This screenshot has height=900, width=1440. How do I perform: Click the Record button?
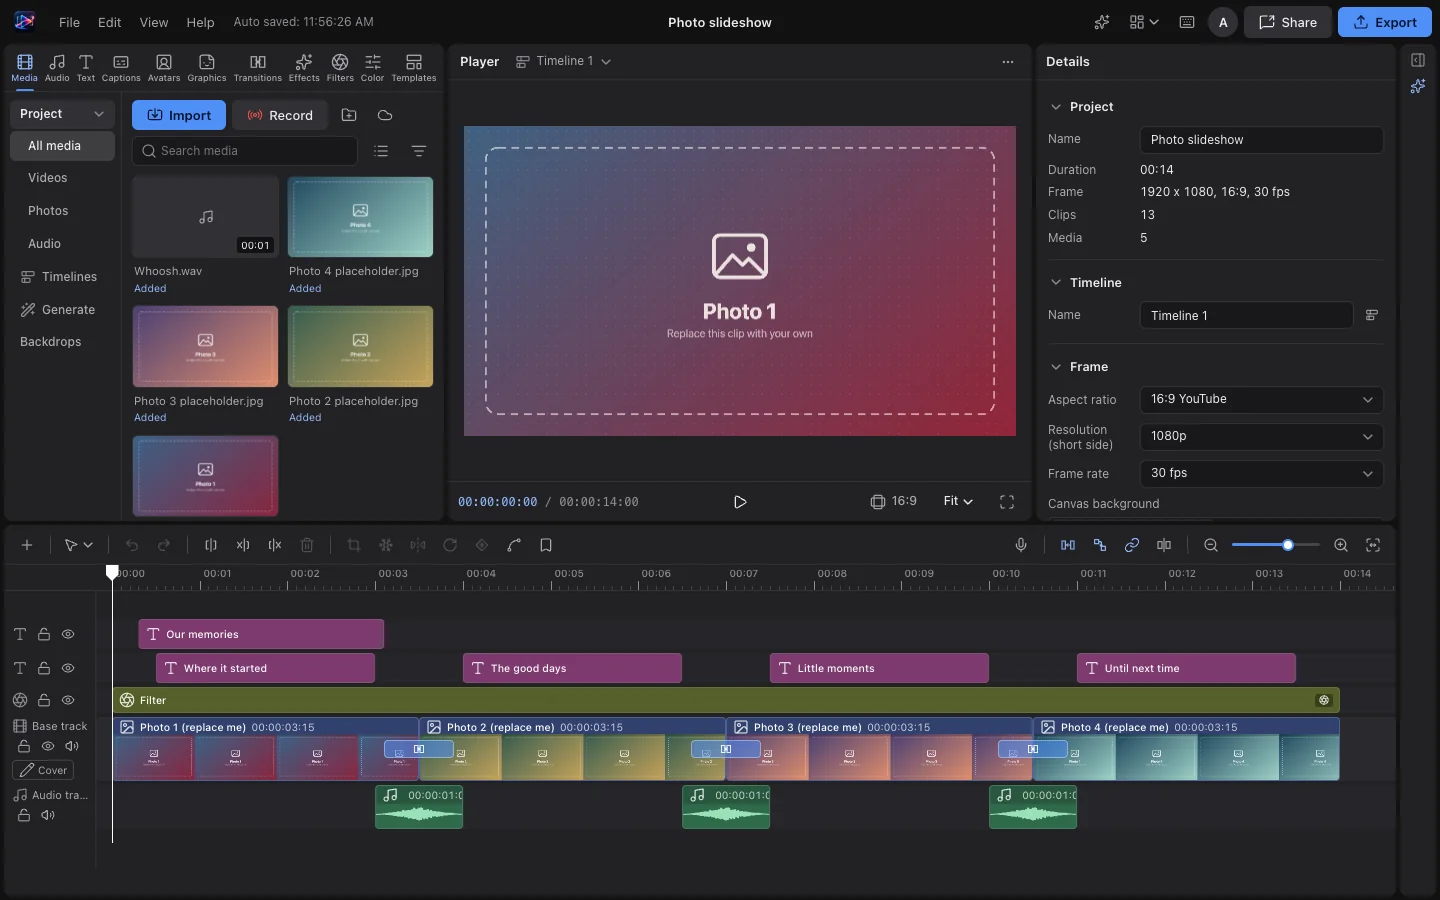[281, 115]
